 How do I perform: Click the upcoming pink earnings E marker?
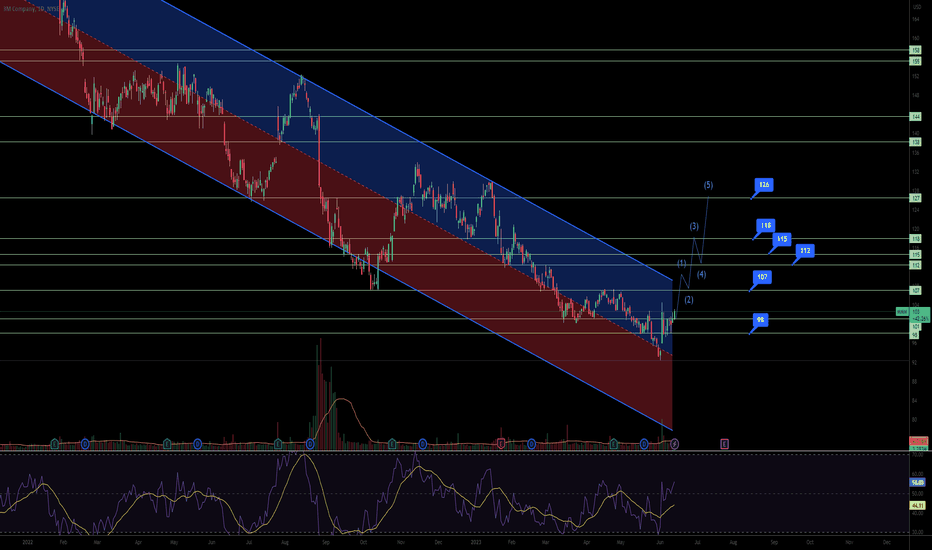coord(725,444)
